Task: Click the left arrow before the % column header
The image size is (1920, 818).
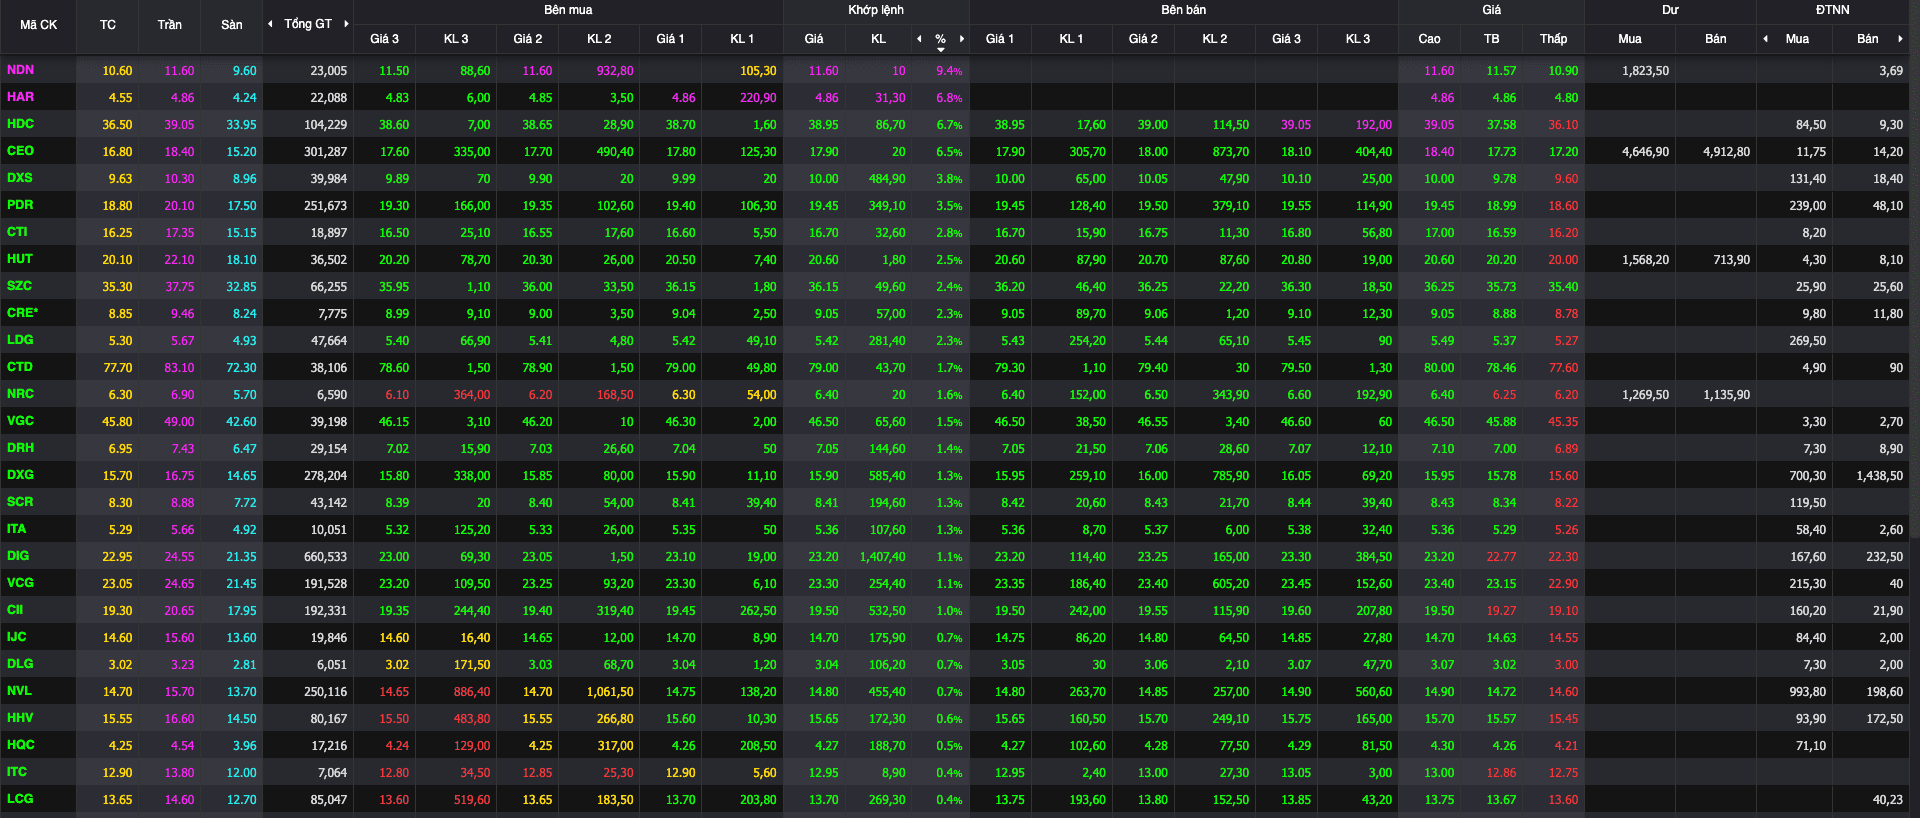Action: 919,39
